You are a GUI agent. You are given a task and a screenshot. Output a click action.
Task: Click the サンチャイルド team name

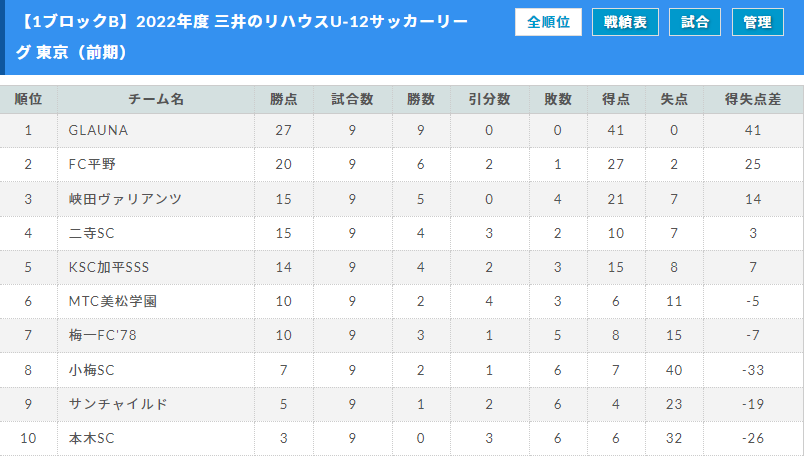coord(118,404)
